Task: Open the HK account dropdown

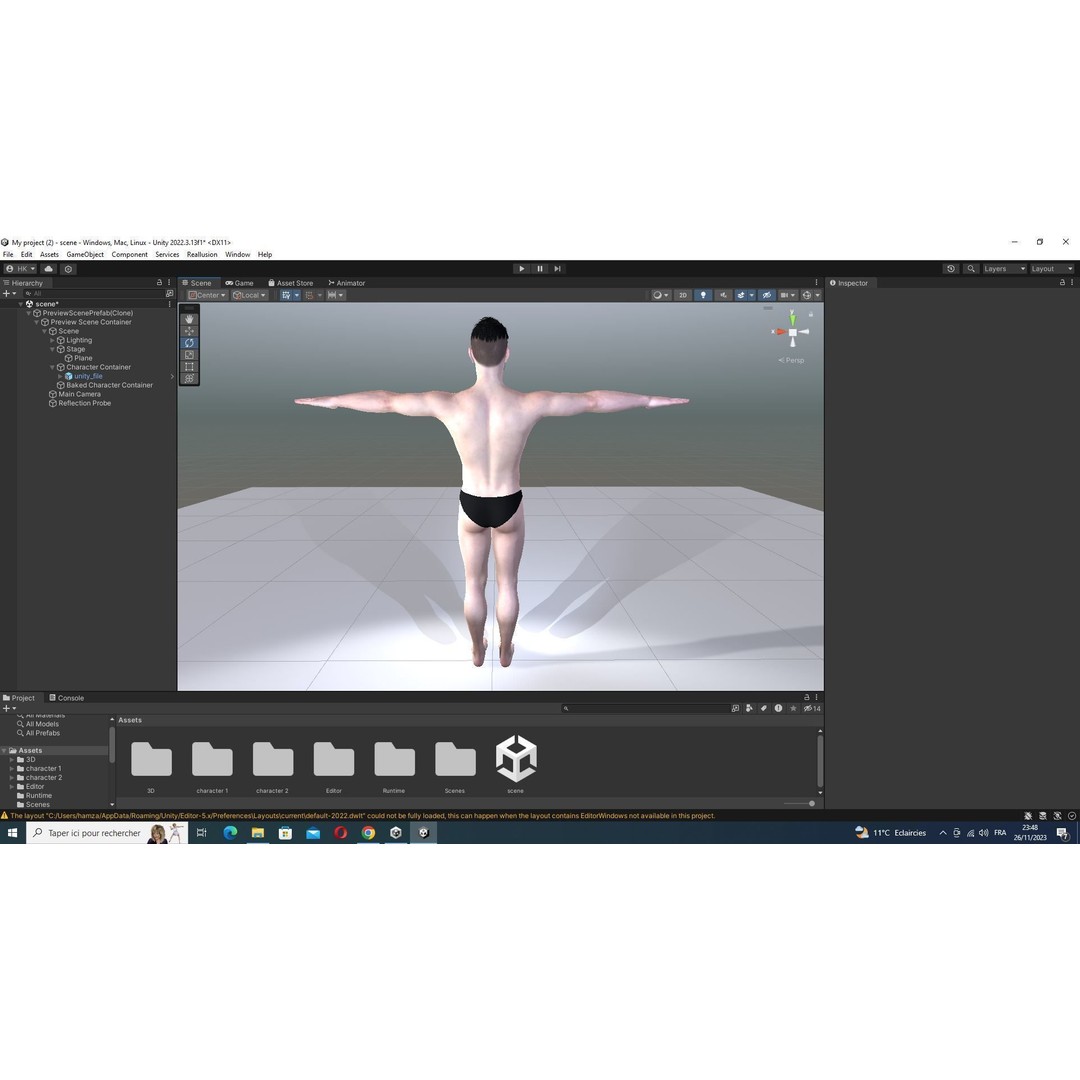Action: (21, 269)
